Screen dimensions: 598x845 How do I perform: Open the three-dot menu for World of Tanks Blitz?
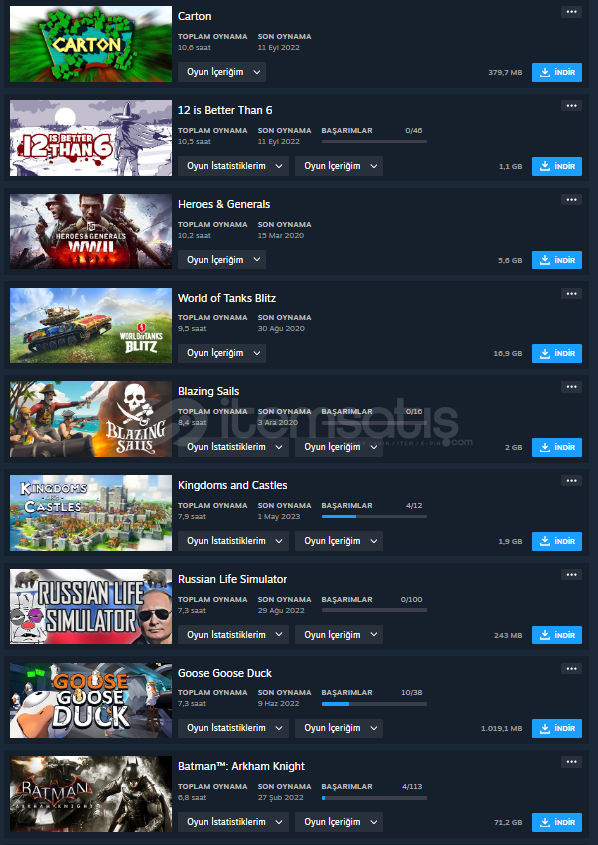click(x=571, y=294)
